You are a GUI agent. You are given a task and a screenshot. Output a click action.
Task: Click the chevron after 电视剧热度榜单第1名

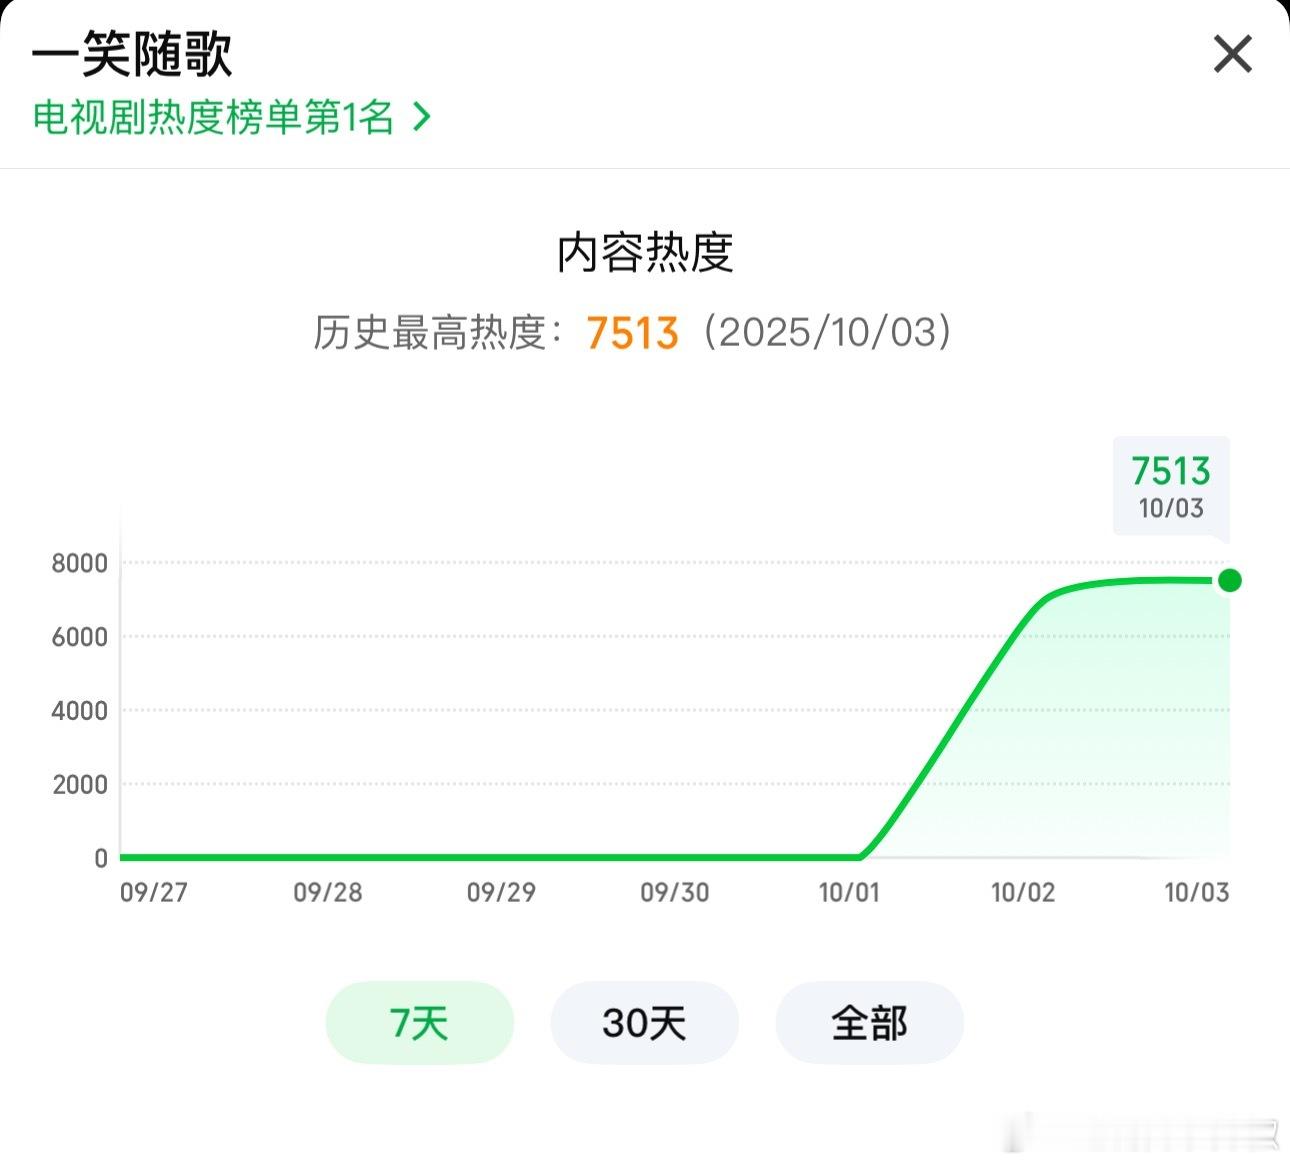click(x=422, y=117)
